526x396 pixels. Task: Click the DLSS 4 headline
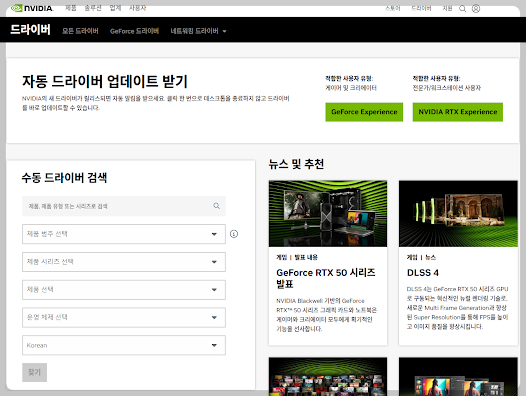pyautogui.click(x=423, y=273)
